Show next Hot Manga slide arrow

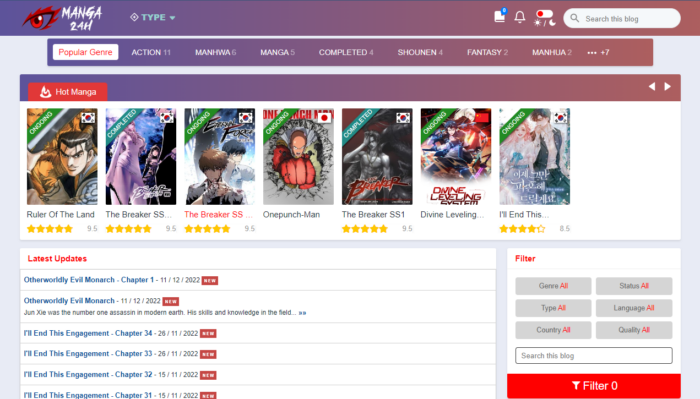(667, 86)
